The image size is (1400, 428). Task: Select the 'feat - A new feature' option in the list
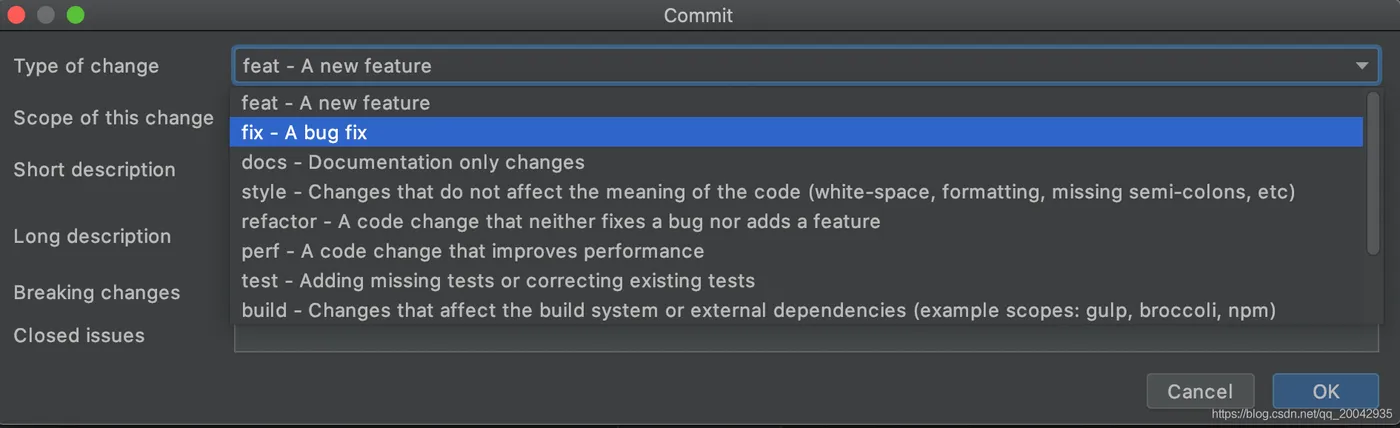tap(335, 103)
